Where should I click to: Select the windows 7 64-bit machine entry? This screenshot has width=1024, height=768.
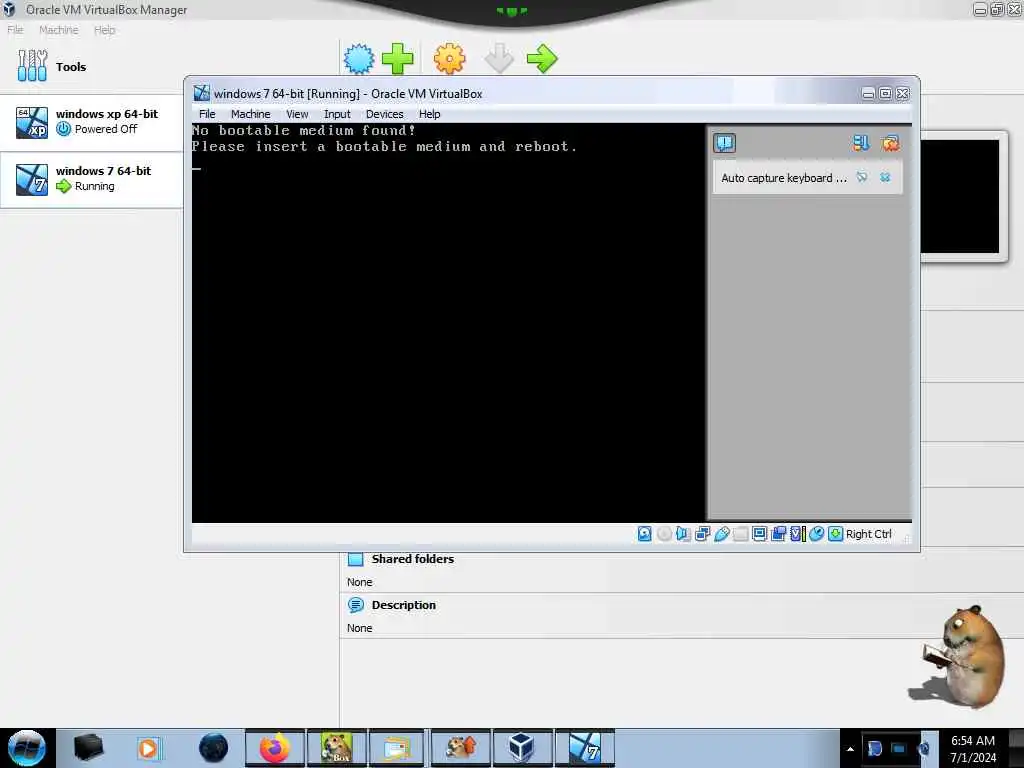click(x=91, y=179)
